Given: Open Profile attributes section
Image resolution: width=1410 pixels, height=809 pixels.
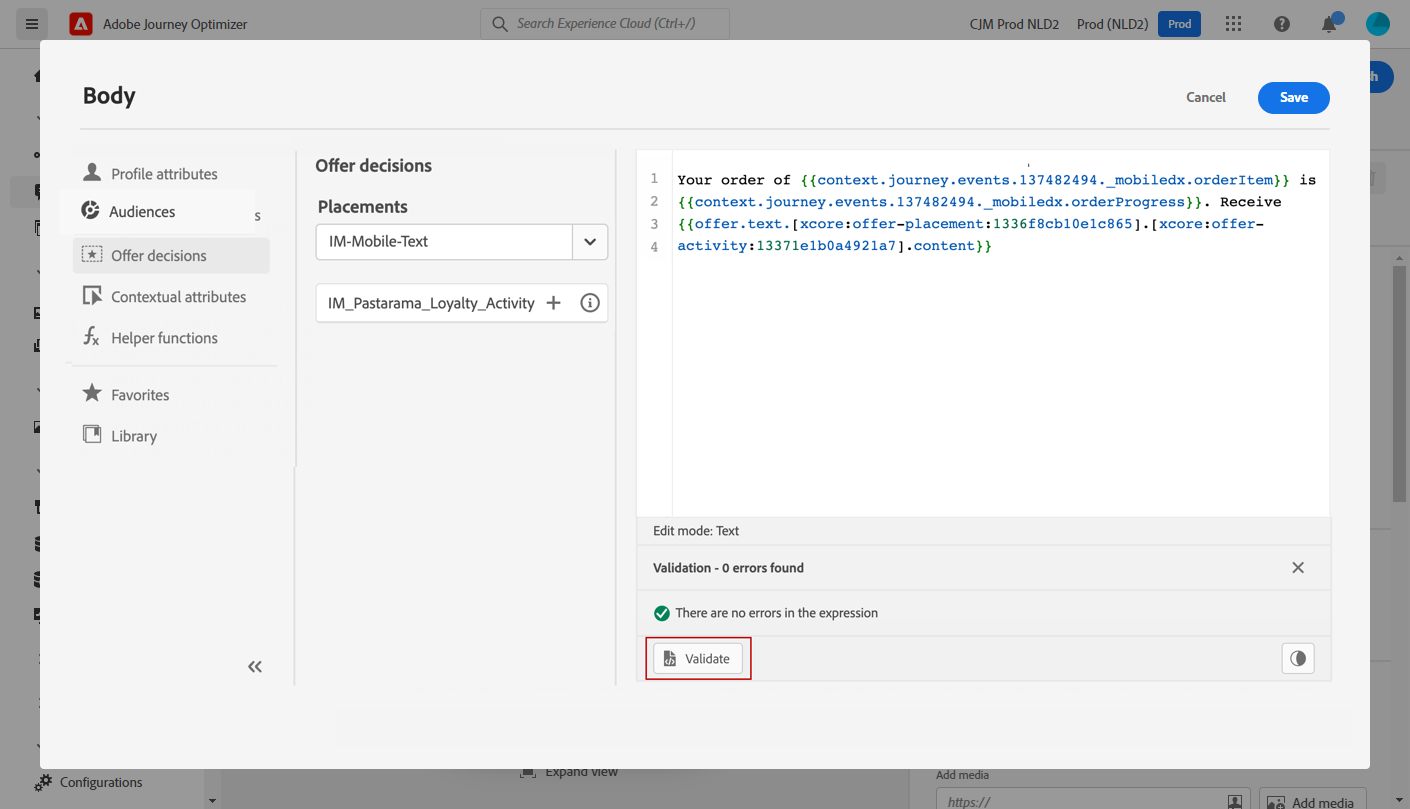Looking at the screenshot, I should [x=163, y=174].
